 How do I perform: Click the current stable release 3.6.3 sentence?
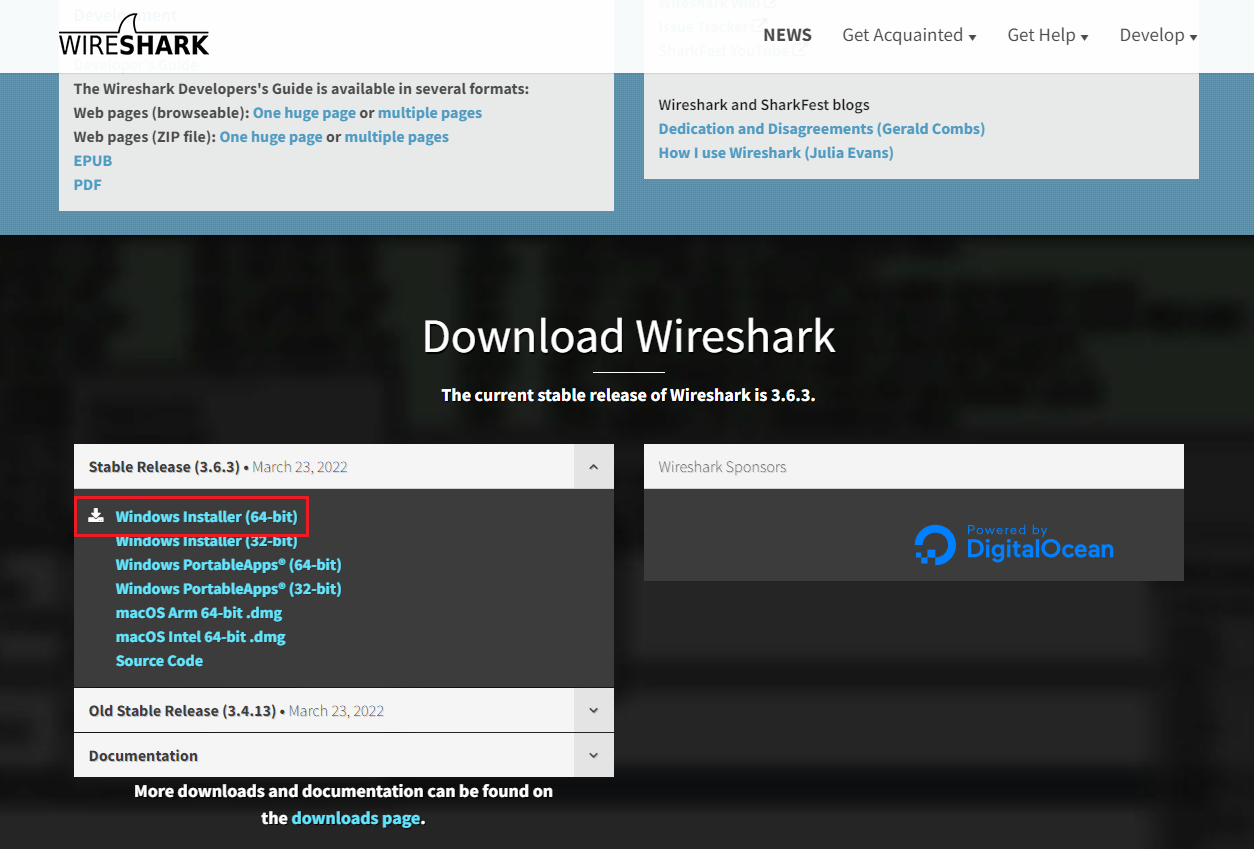tap(629, 395)
